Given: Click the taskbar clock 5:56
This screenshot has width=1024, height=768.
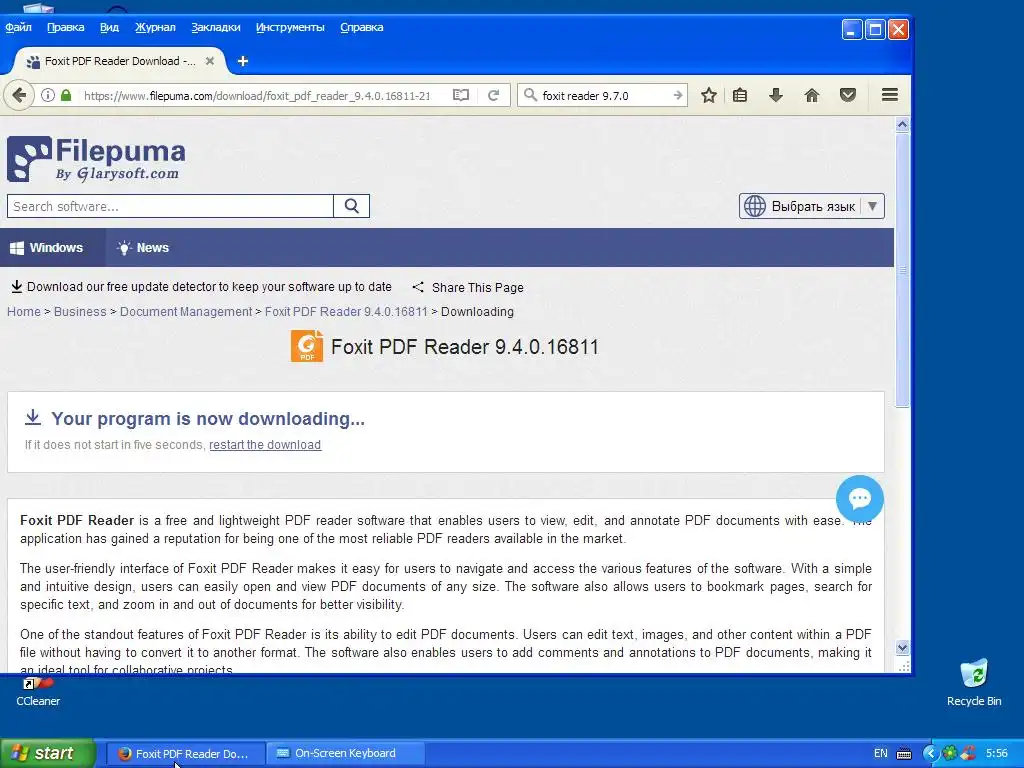Looking at the screenshot, I should [x=997, y=753].
